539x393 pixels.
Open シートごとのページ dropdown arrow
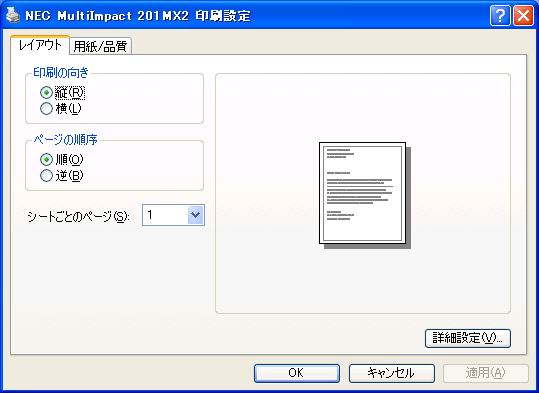coord(196,215)
